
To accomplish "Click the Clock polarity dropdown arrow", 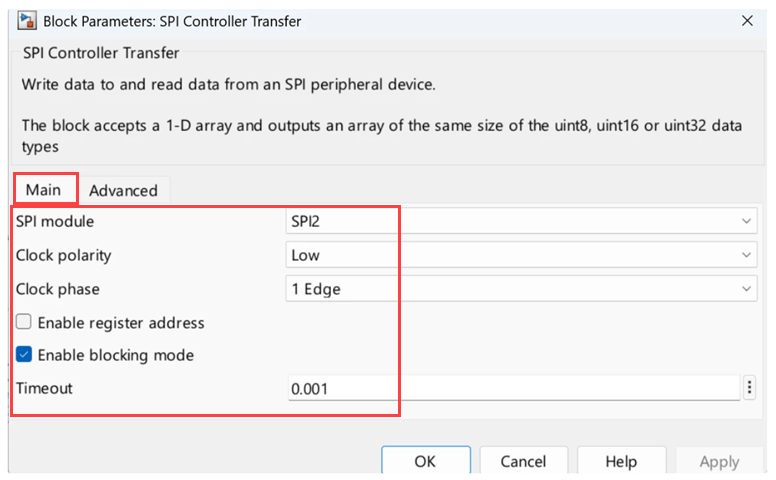I will click(747, 255).
